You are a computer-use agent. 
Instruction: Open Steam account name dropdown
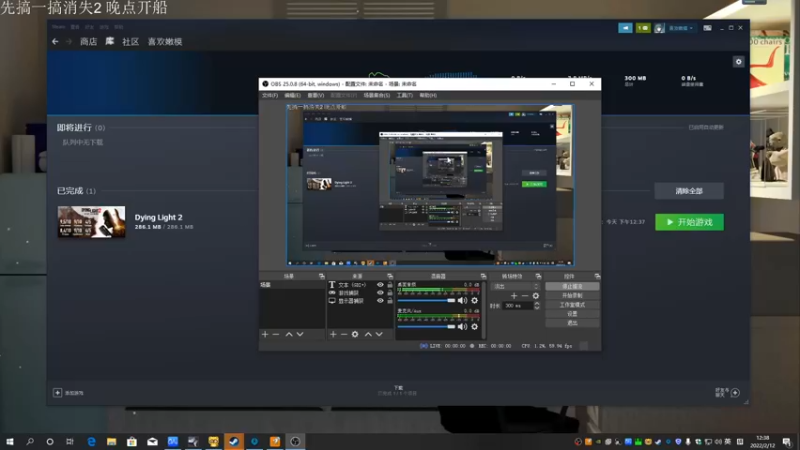pos(681,28)
